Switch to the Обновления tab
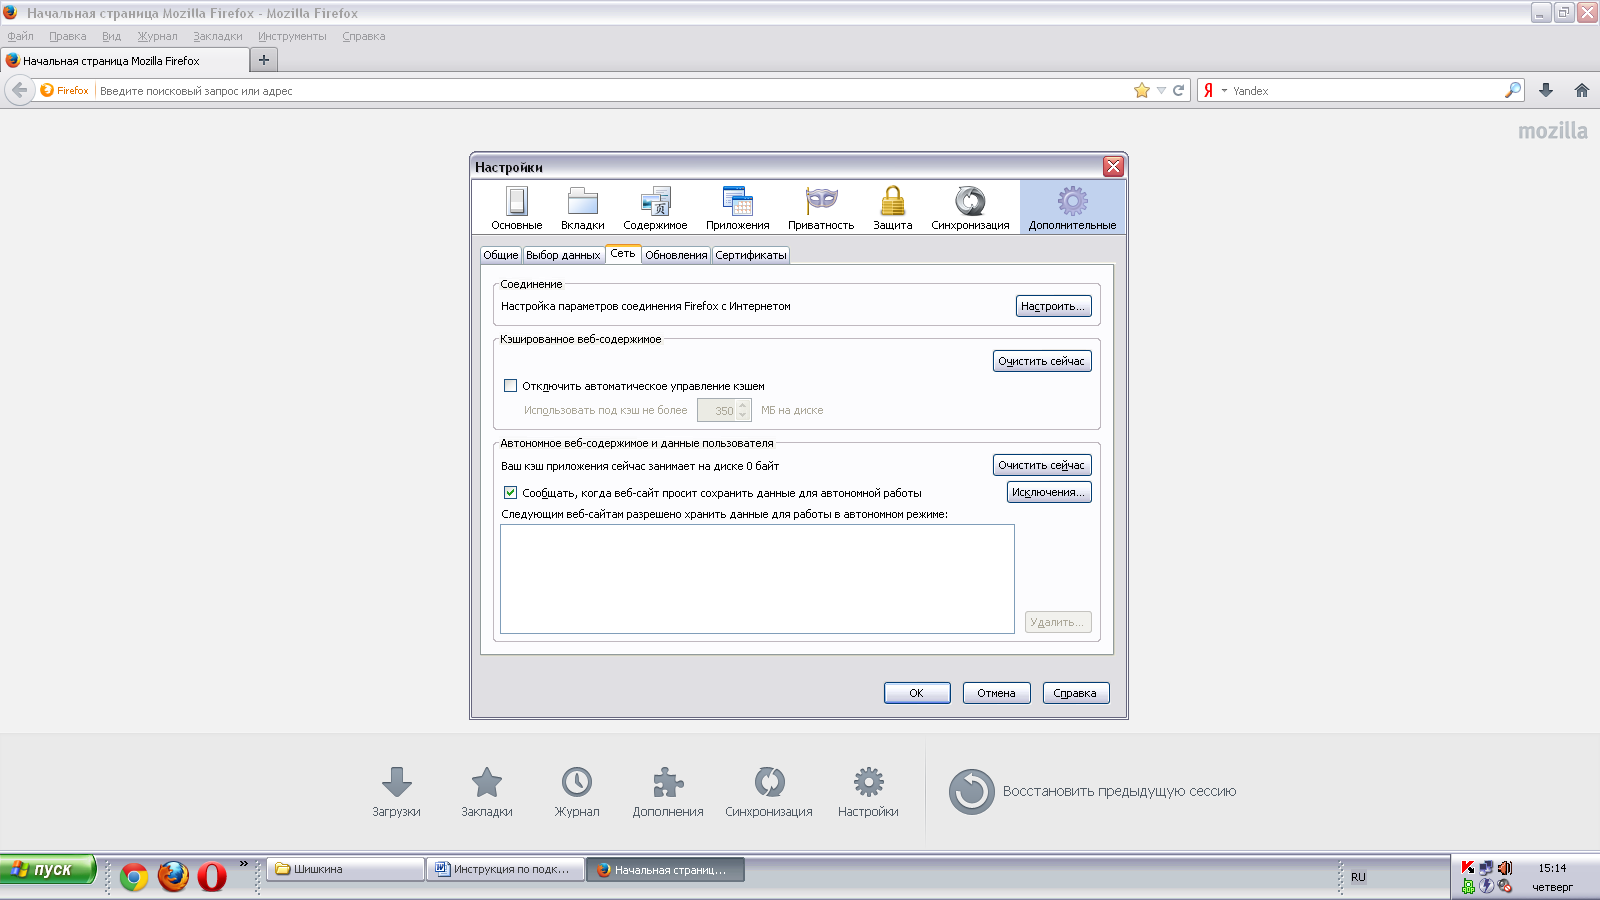This screenshot has width=1600, height=900. tap(676, 255)
